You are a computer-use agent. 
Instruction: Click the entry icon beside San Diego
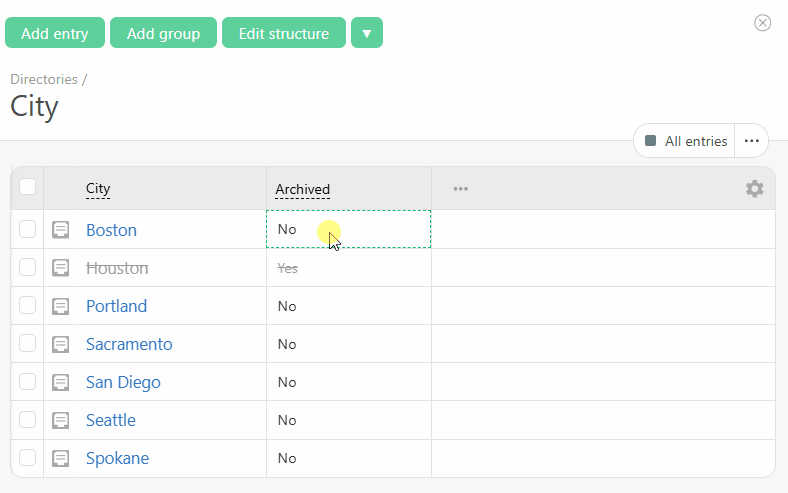[x=61, y=382]
